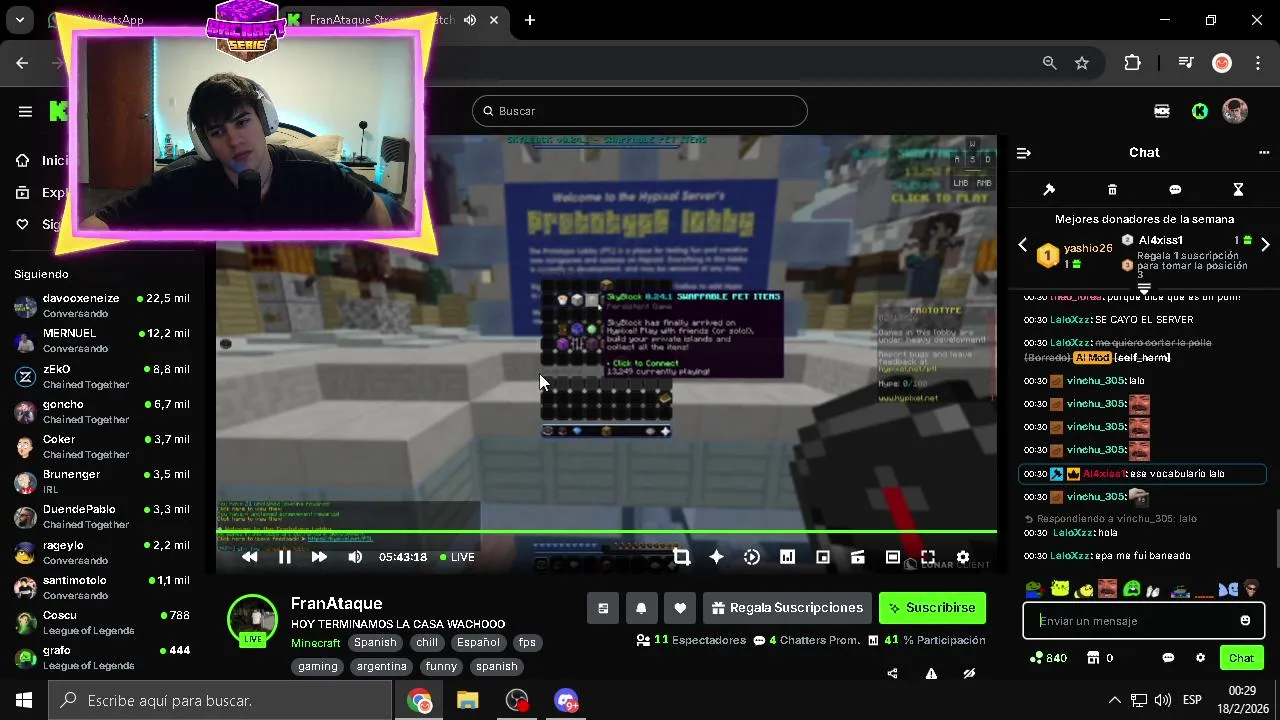Pause the live stream playback
Viewport: 1280px width, 720px height.
coord(285,557)
